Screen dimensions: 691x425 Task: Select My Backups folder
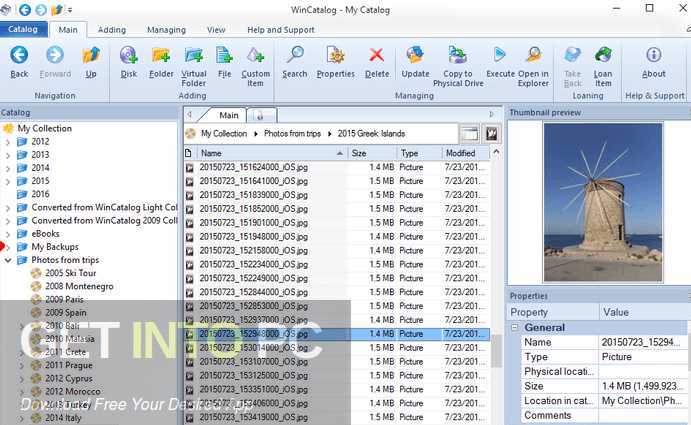pos(55,247)
